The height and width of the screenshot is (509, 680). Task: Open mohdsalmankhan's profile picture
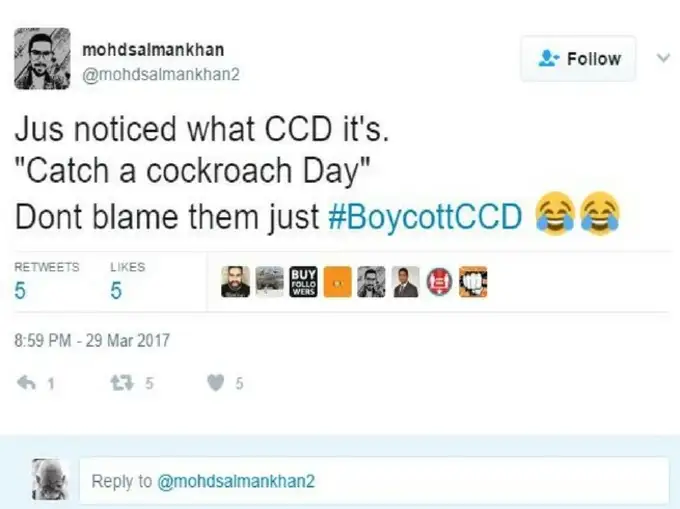coord(42,58)
